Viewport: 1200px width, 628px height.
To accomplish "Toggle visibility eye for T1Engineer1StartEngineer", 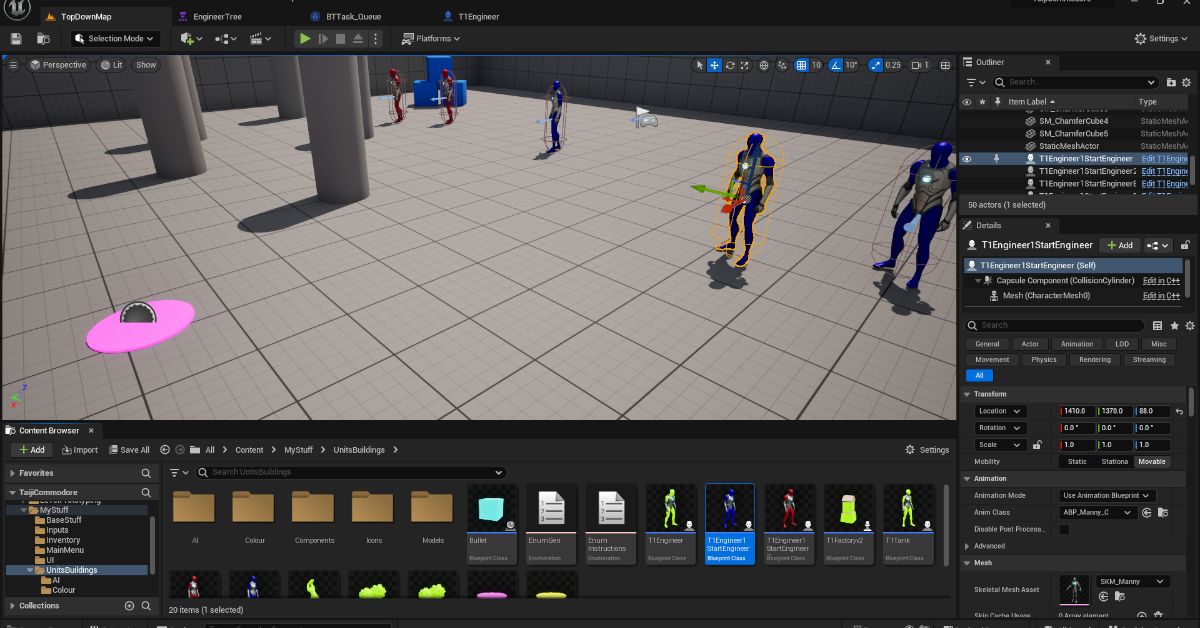I will [966, 159].
